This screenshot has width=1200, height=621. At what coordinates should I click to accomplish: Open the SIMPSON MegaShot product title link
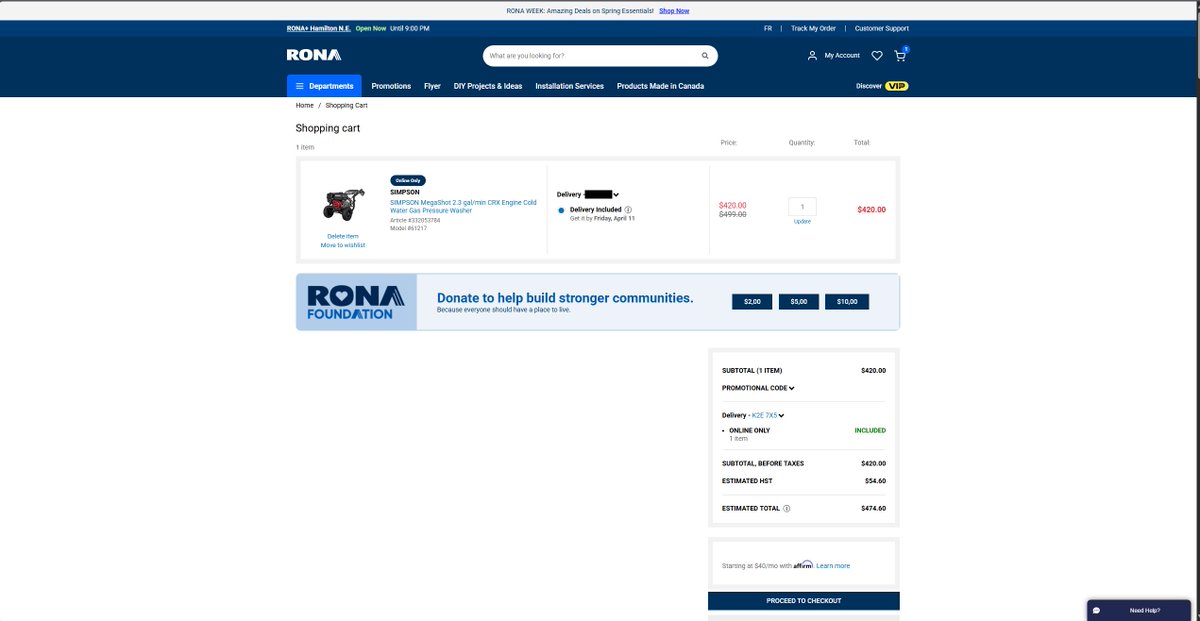tap(463, 206)
